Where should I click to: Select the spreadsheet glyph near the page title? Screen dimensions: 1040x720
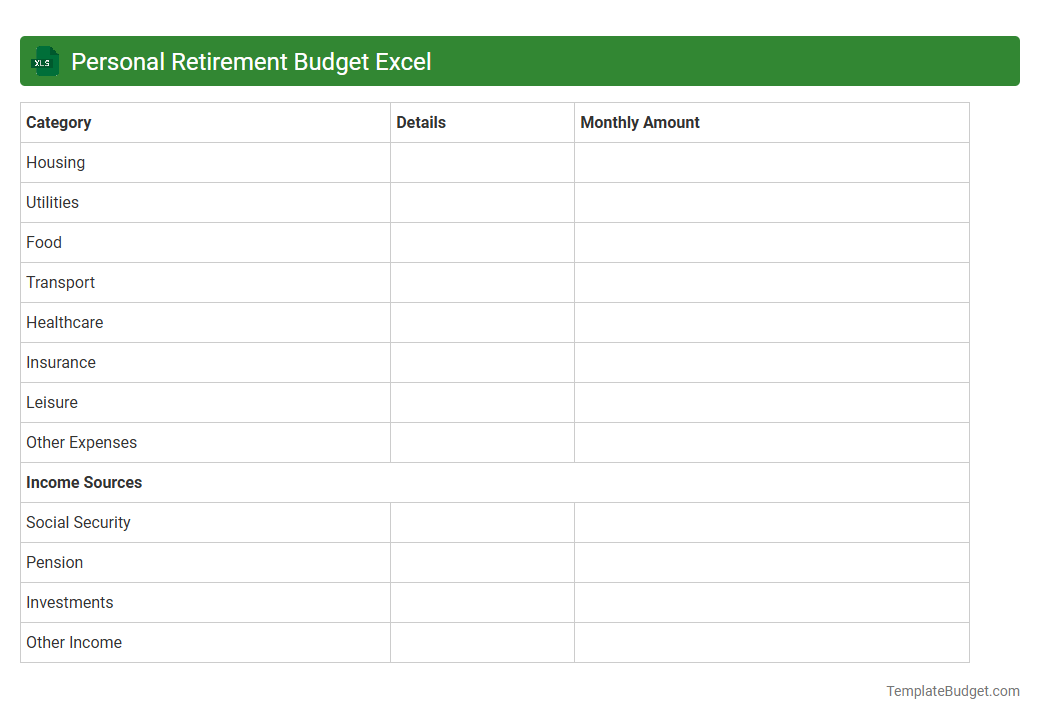pyautogui.click(x=44, y=61)
